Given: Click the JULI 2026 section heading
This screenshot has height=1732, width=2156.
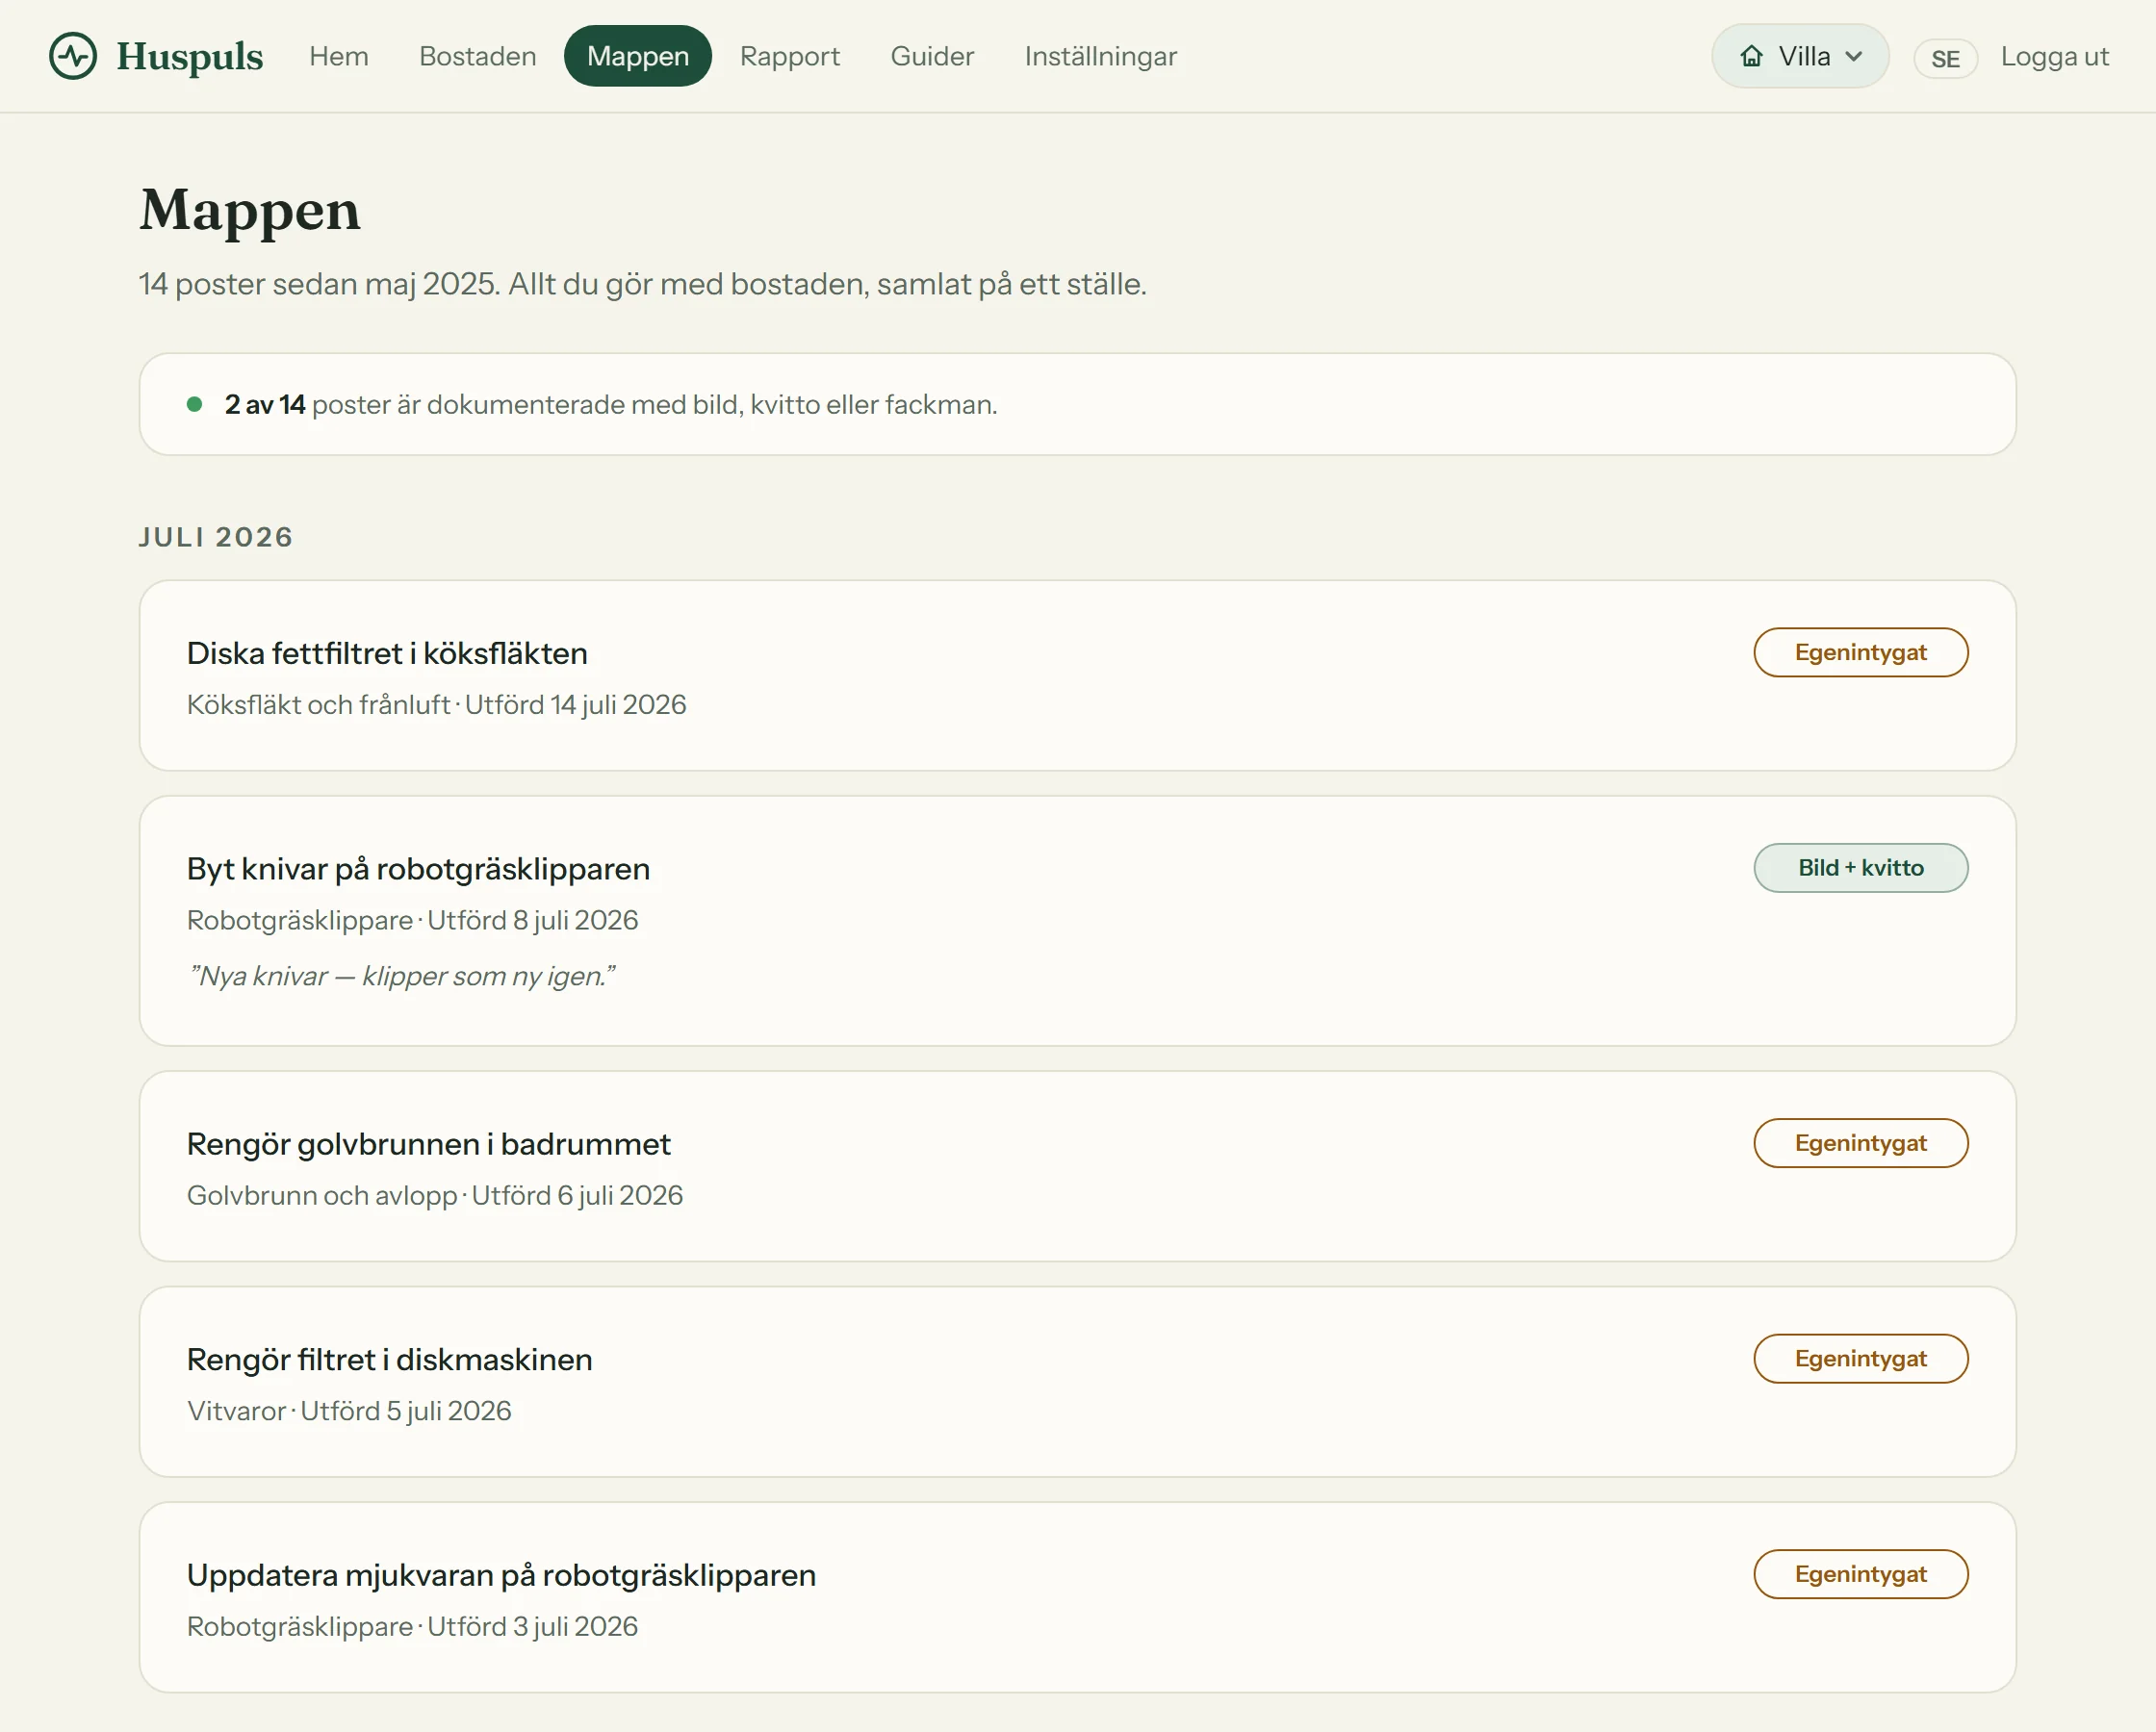Looking at the screenshot, I should (x=216, y=537).
